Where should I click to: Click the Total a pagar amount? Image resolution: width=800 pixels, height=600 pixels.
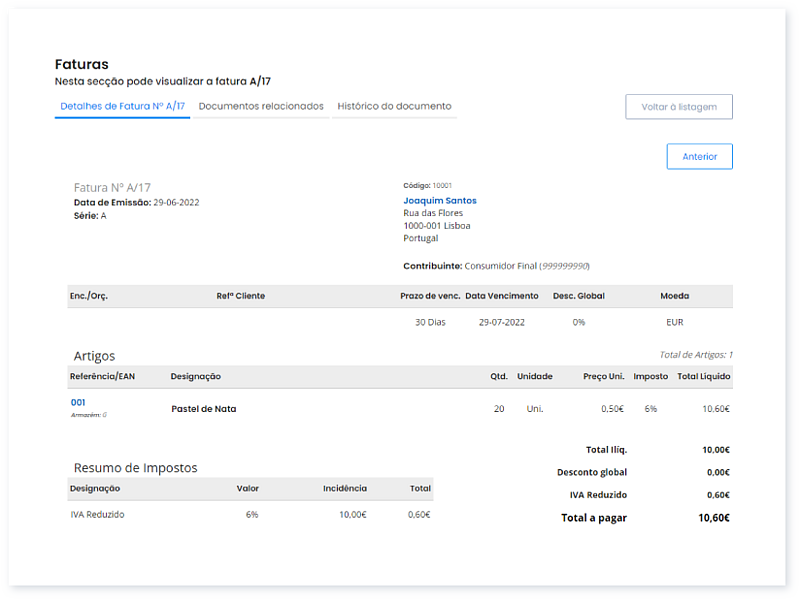pyautogui.click(x=714, y=517)
